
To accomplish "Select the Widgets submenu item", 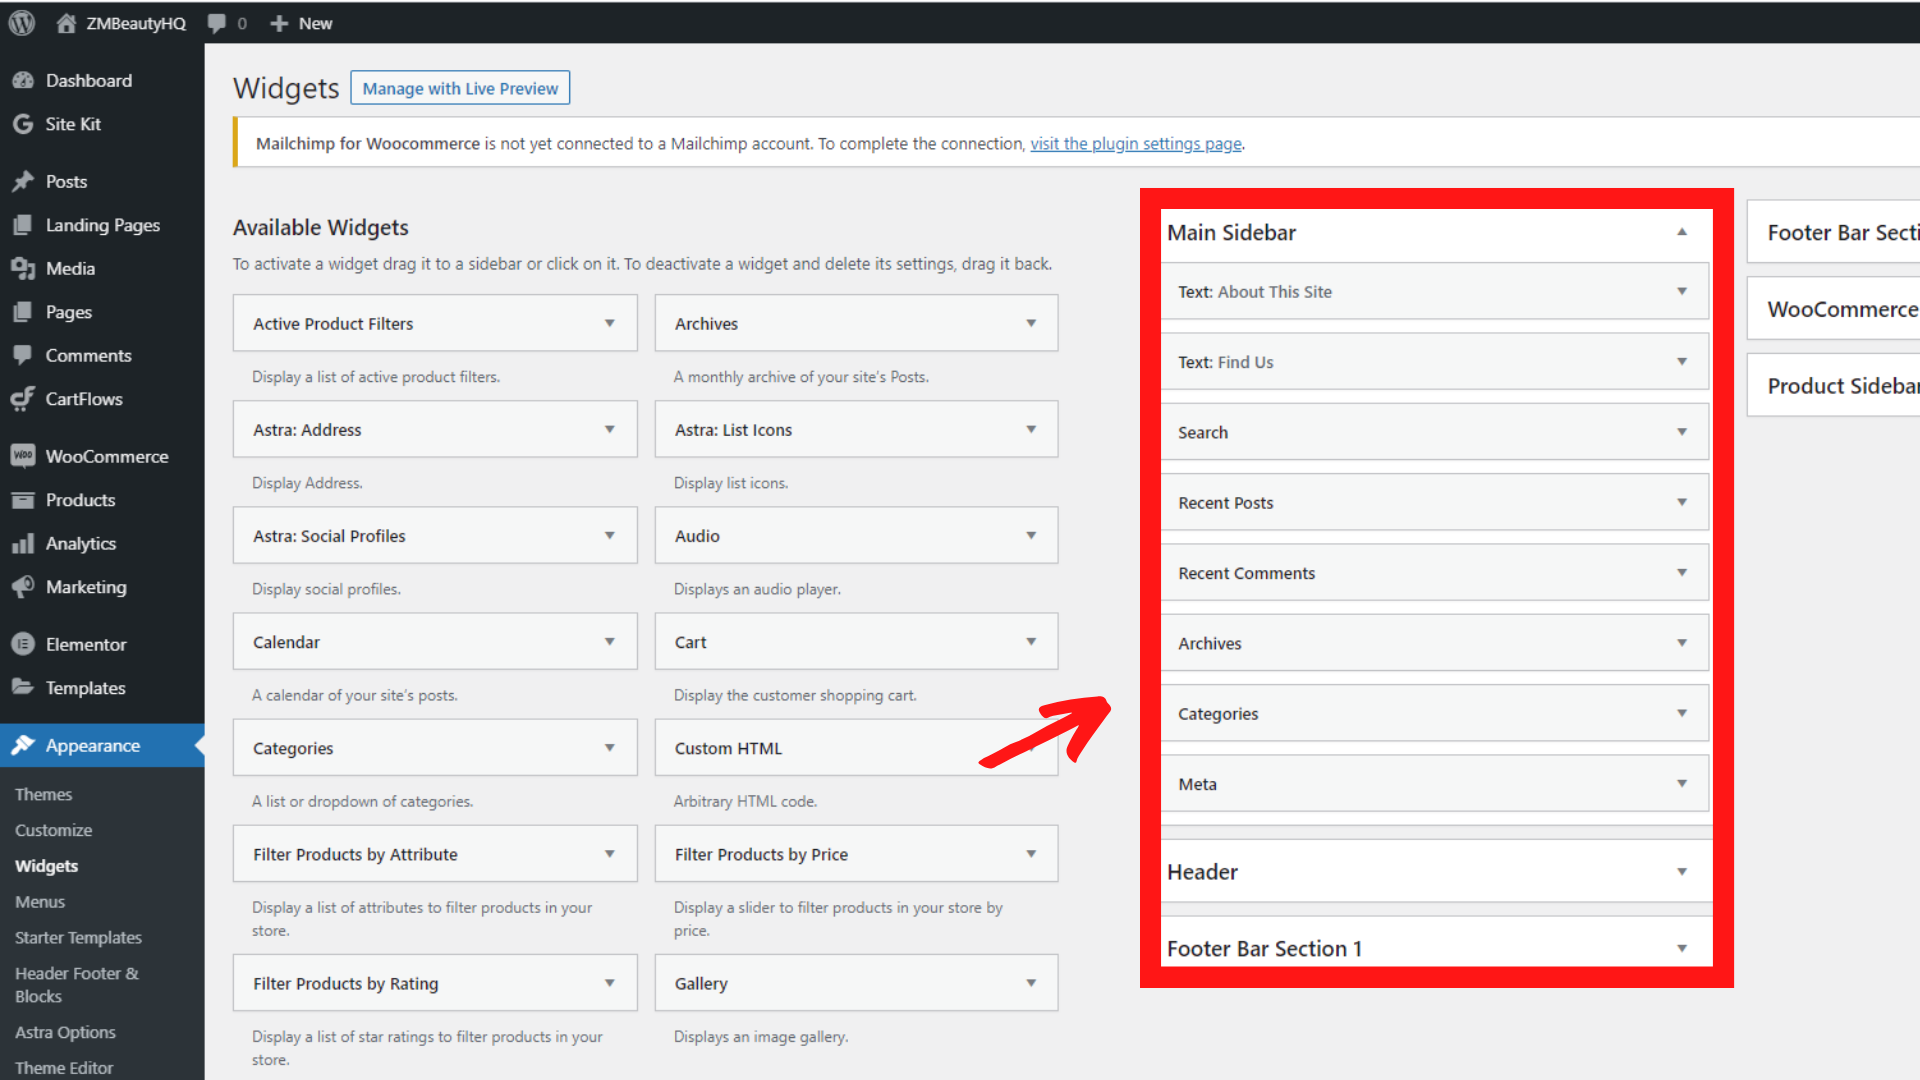I will point(46,866).
